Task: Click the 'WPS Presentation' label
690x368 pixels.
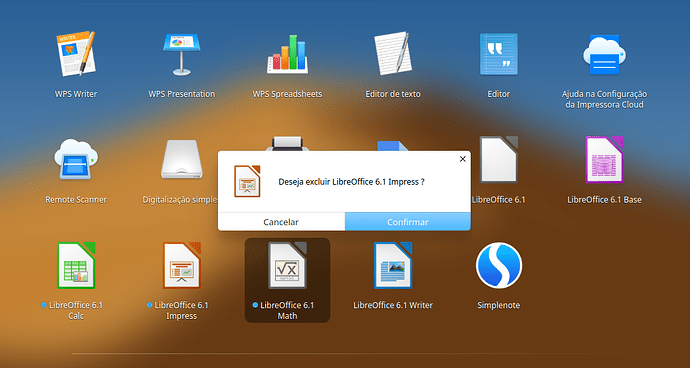Action: pyautogui.click(x=182, y=94)
